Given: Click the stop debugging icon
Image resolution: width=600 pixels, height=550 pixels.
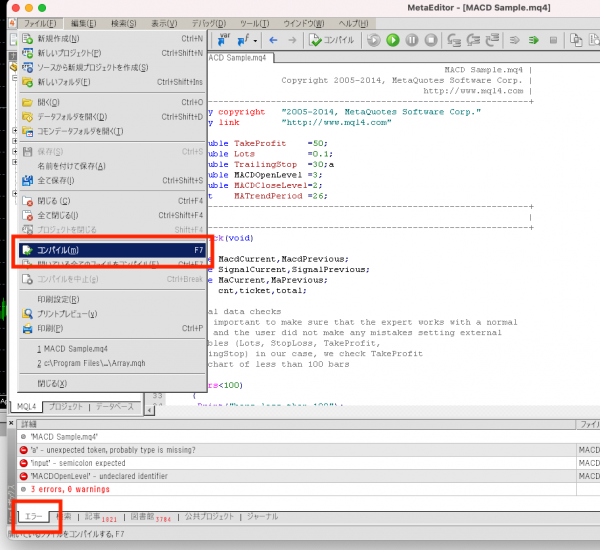Looking at the screenshot, I should 431,40.
